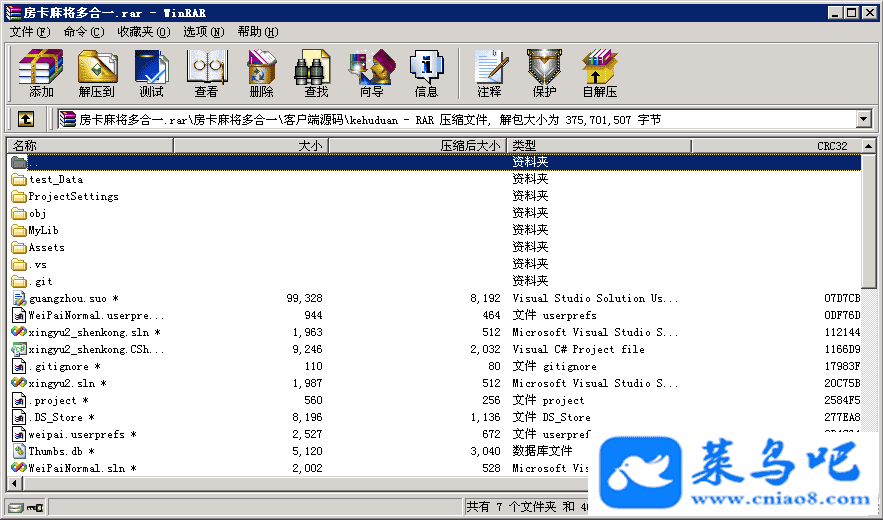Launch the Find (查找) binoculars tool
Image resolution: width=883 pixels, height=520 pixels.
coord(316,73)
